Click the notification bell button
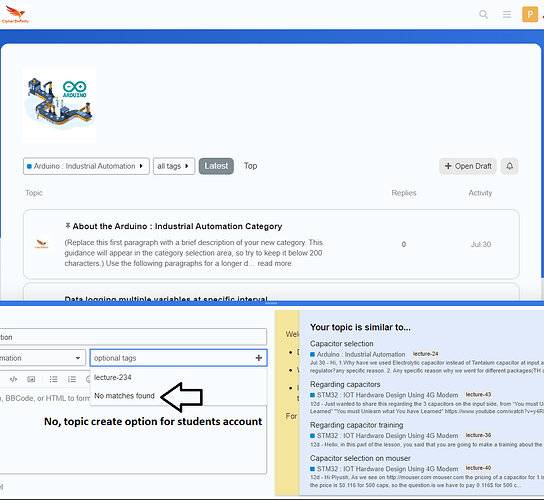This screenshot has height=500, width=544. [x=509, y=166]
